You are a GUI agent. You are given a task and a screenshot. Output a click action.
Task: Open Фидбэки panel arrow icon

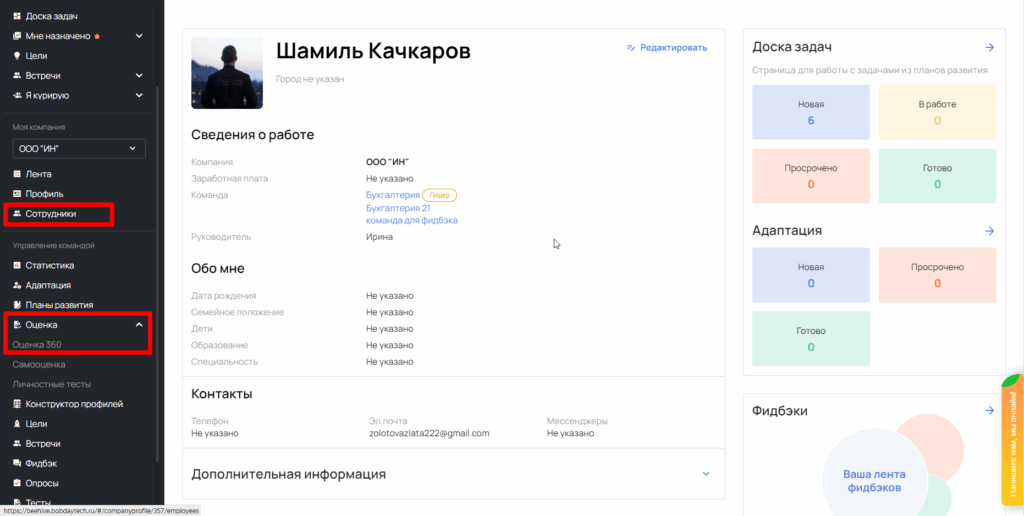[989, 411]
